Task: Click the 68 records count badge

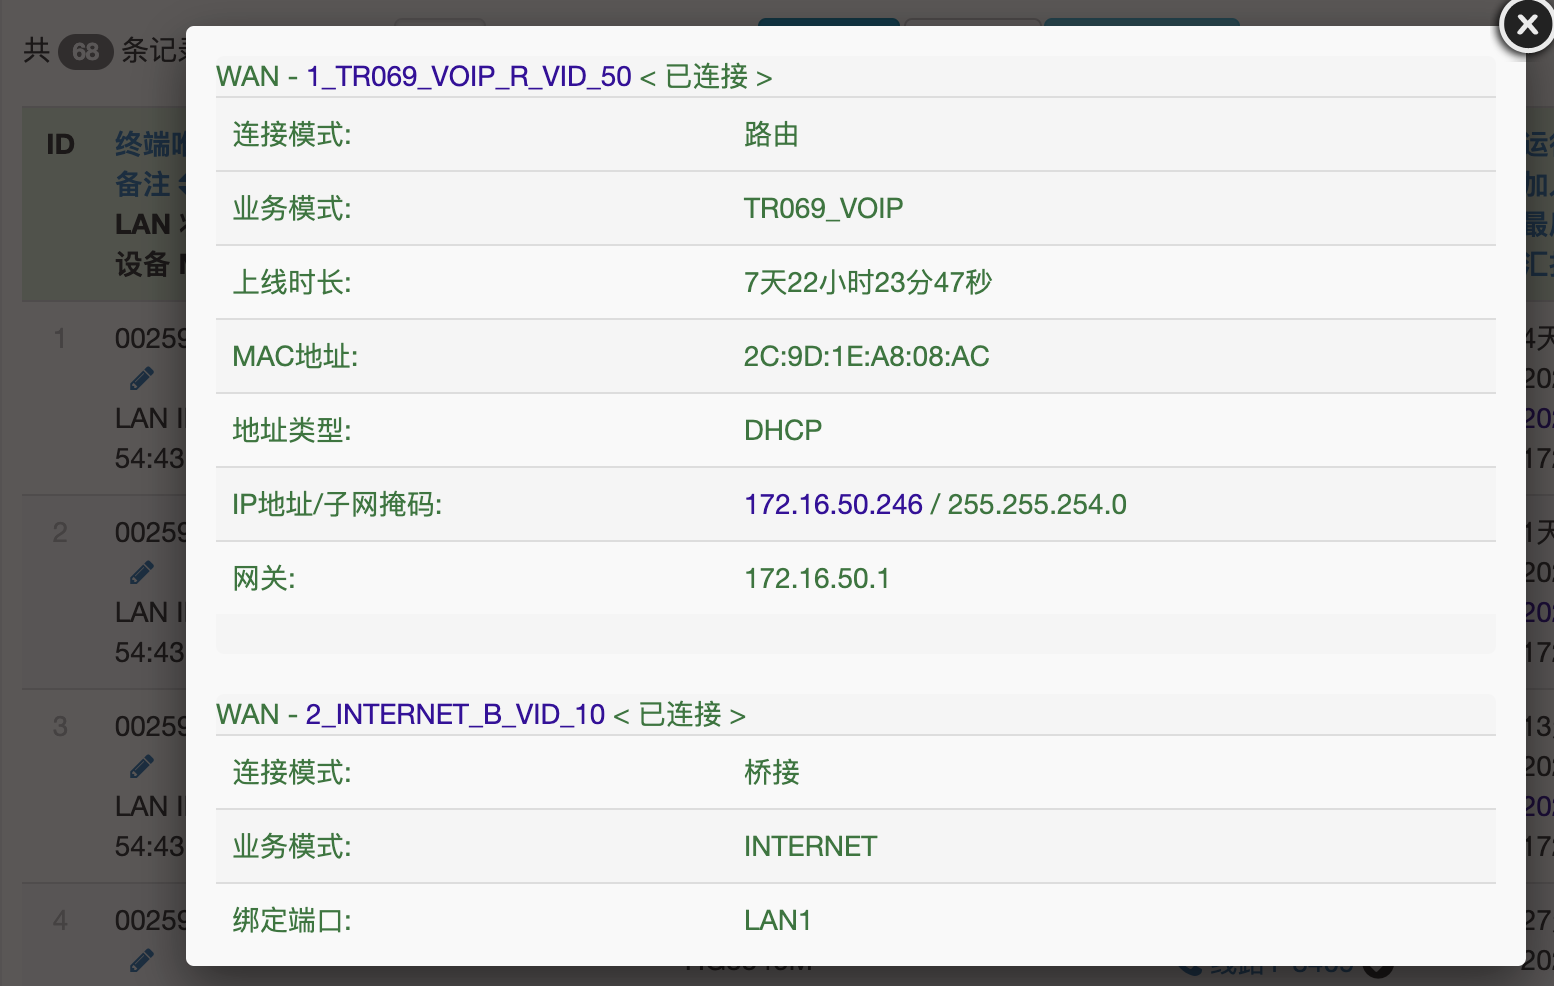Action: 85,51
